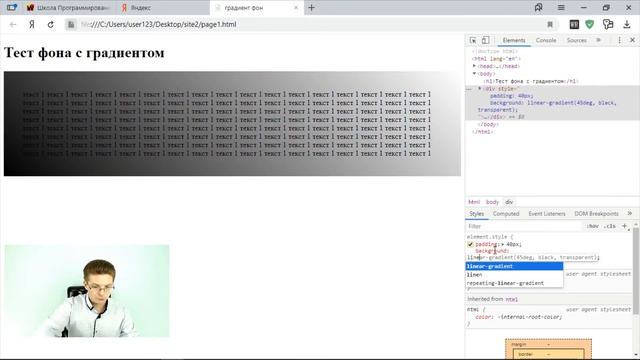This screenshot has width=640, height=360.
Task: Toggle the device toolbar icon in DevTools
Action: [x=485, y=40]
